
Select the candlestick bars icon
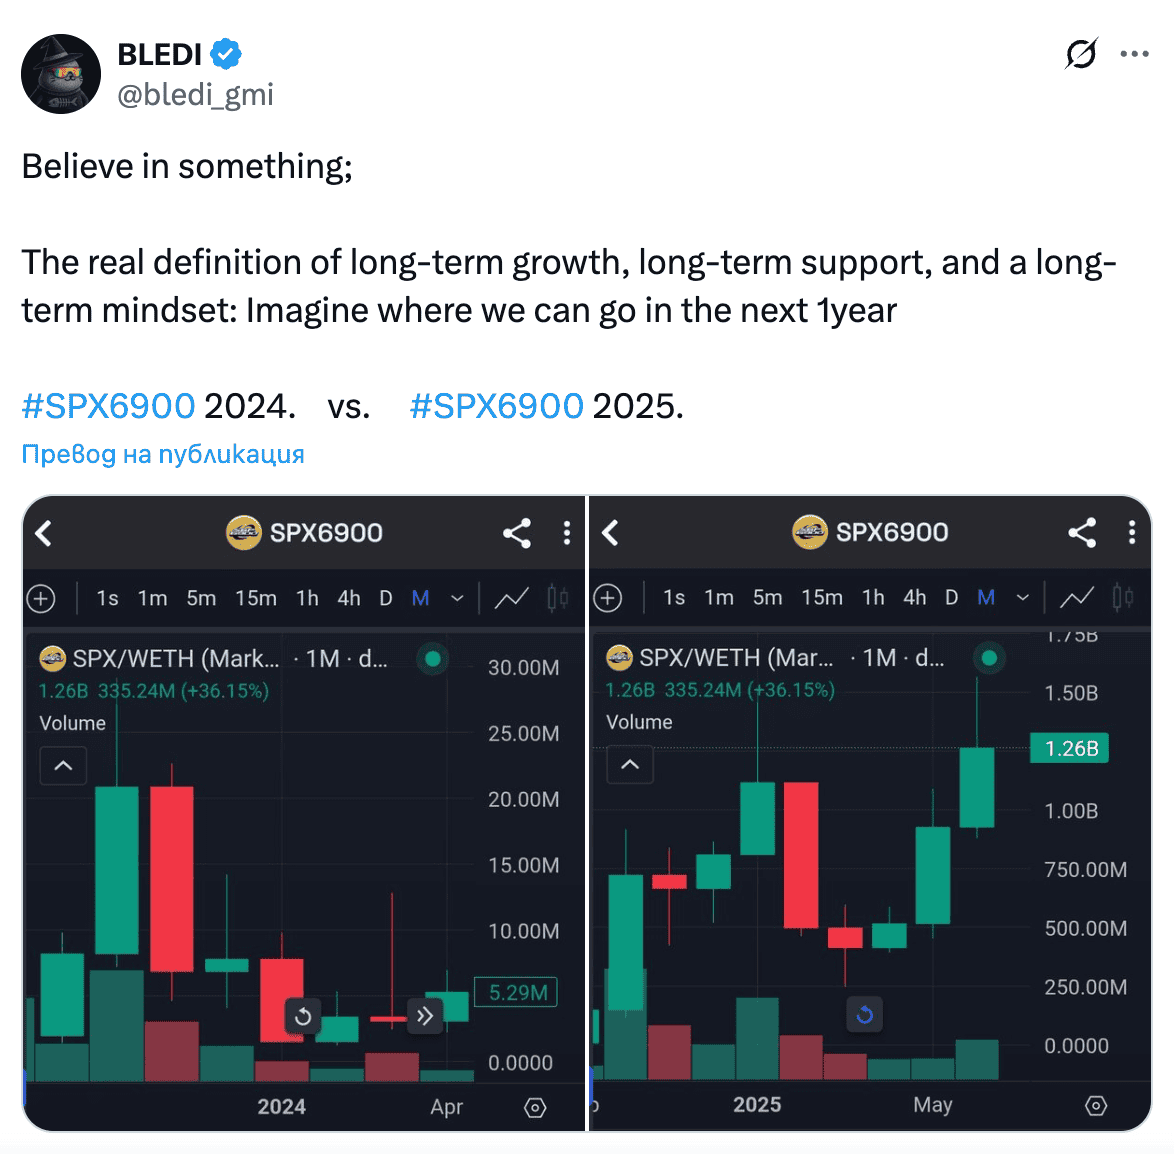coord(557,597)
